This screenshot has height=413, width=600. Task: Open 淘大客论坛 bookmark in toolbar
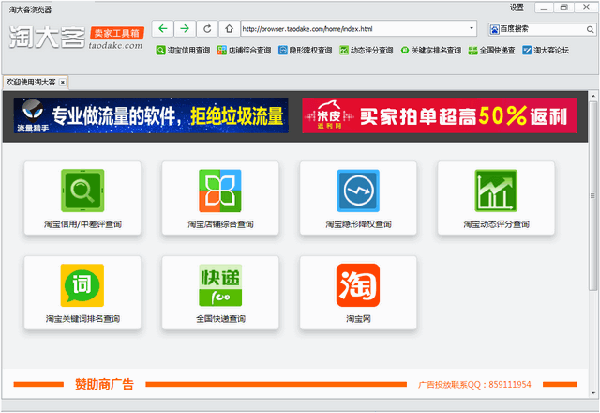pos(546,50)
